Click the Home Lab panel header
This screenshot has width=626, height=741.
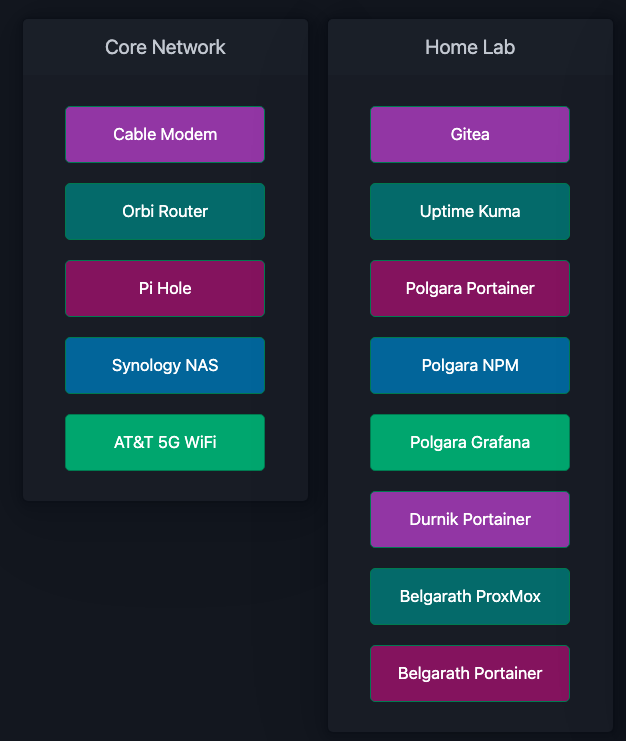(470, 47)
